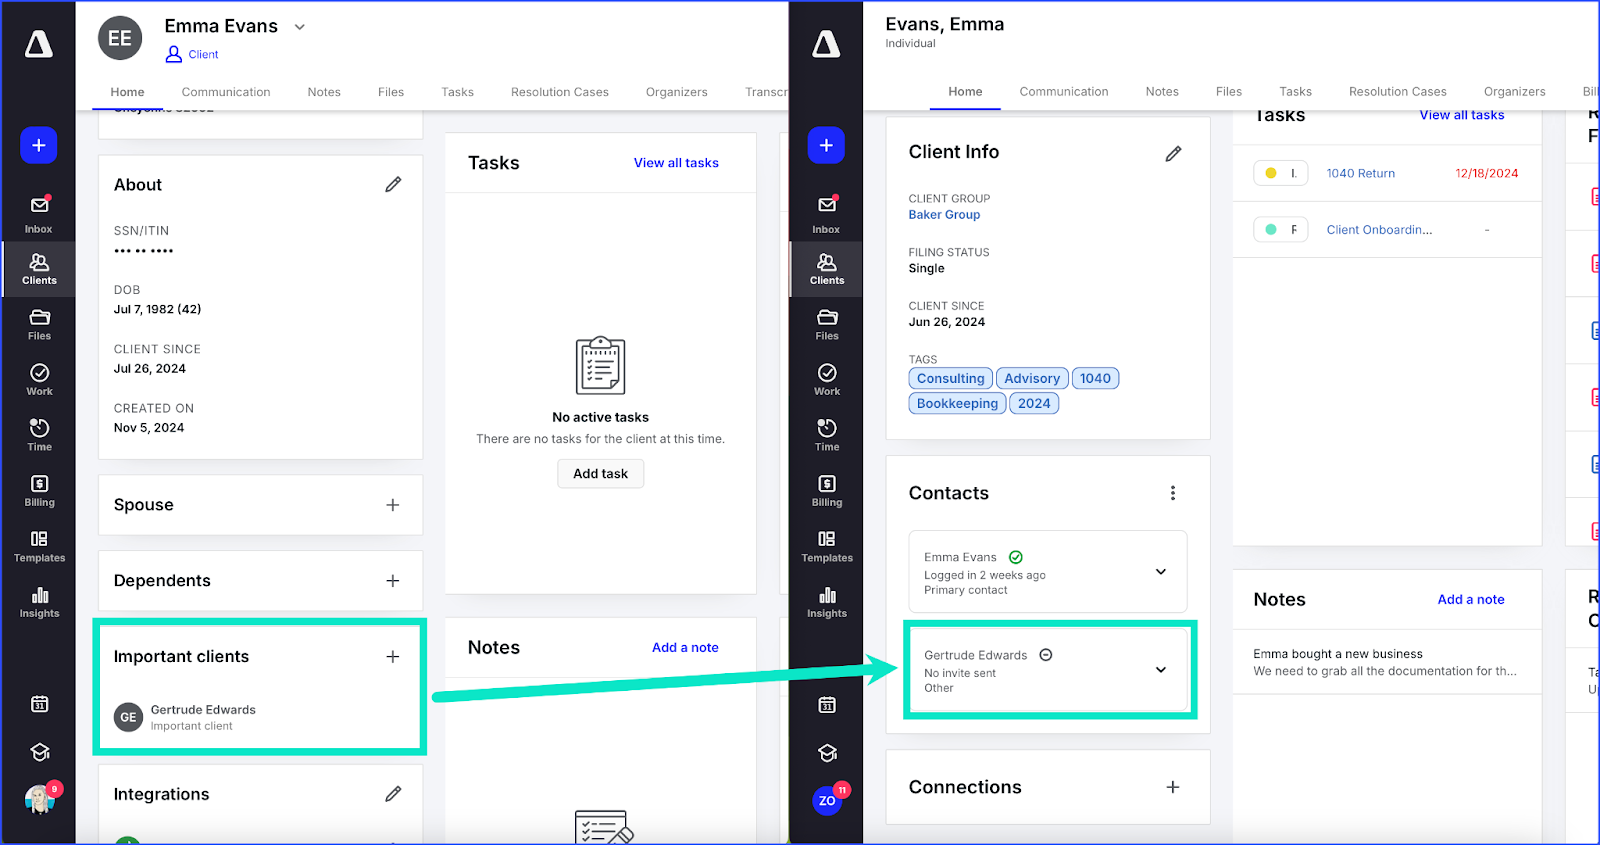Viewport: 1600px width, 845px height.
Task: Open dropdown next to Emma Evans name
Action: pyautogui.click(x=299, y=27)
